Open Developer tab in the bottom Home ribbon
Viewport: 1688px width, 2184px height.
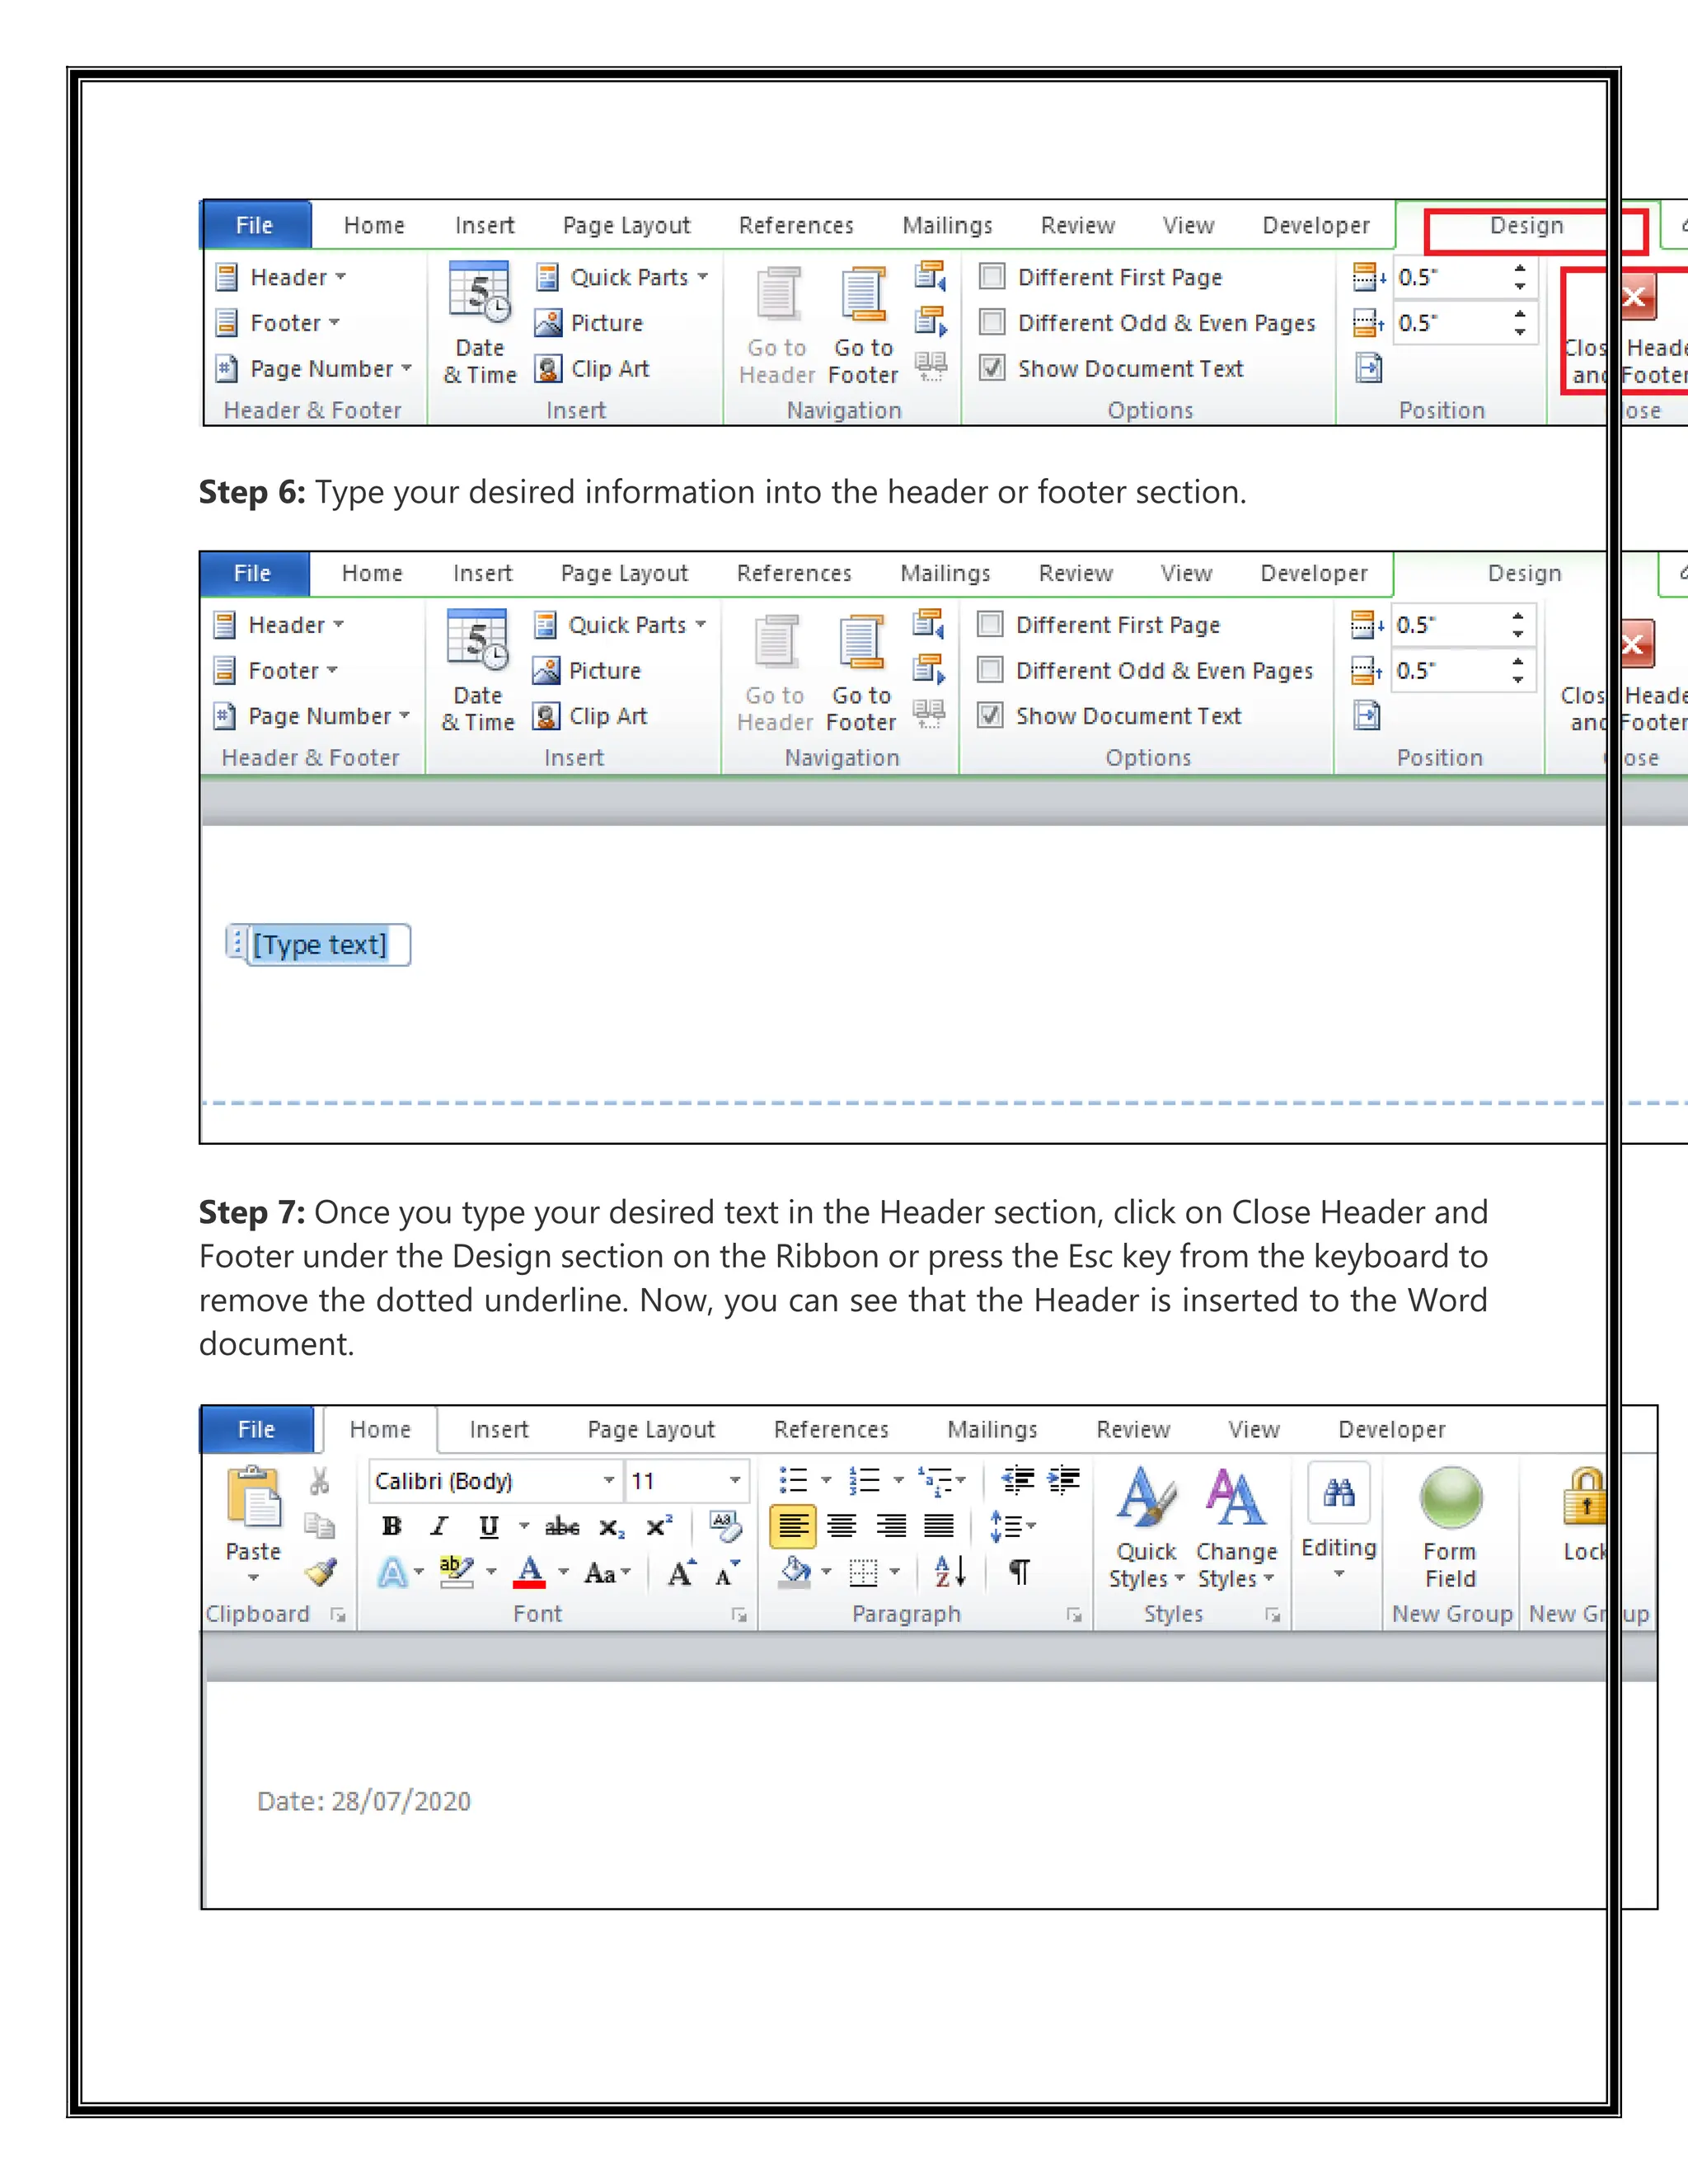pyautogui.click(x=1392, y=1430)
